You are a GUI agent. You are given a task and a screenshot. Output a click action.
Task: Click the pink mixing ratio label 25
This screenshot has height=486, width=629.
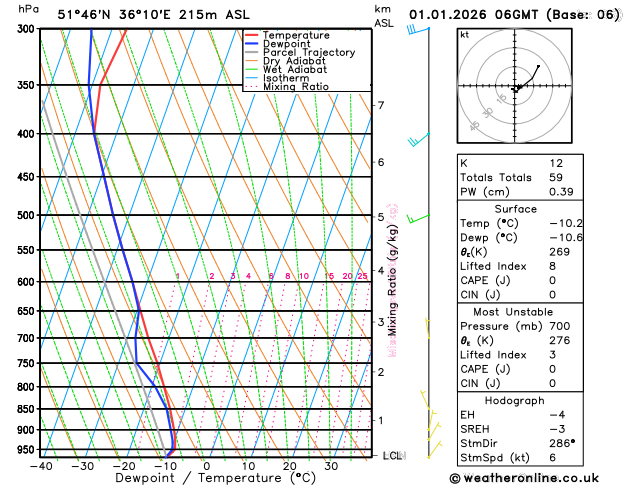[363, 276]
